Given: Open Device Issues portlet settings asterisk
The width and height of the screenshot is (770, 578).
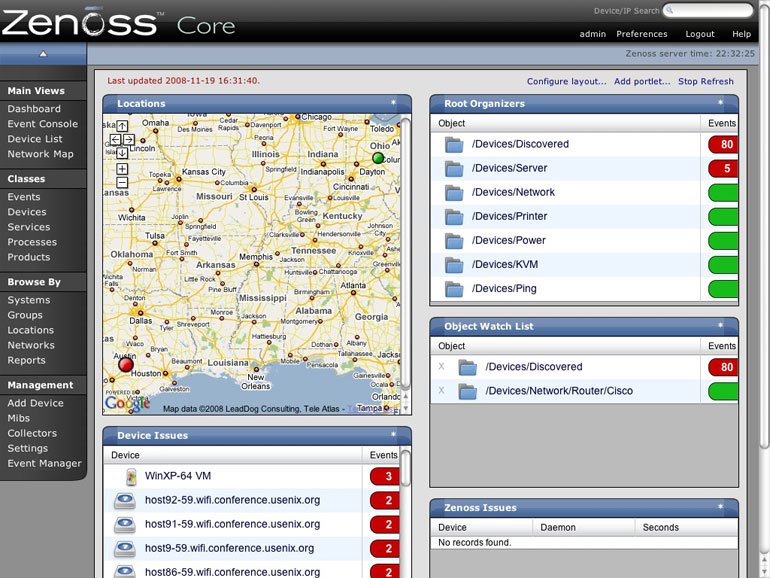Looking at the screenshot, I should (x=393, y=434).
